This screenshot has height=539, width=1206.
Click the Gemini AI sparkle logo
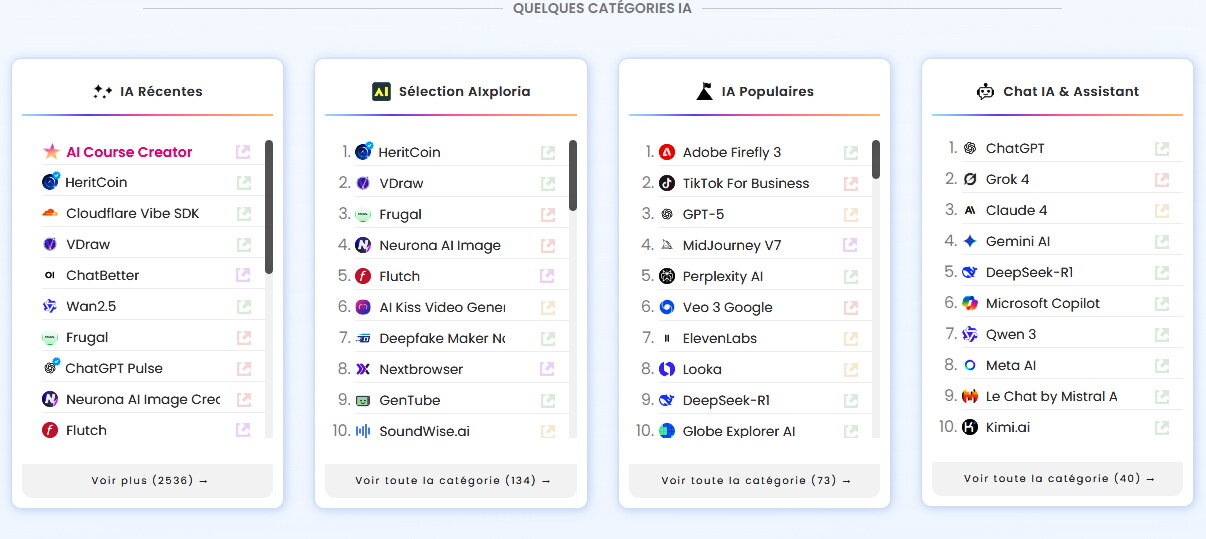pyautogui.click(x=970, y=242)
